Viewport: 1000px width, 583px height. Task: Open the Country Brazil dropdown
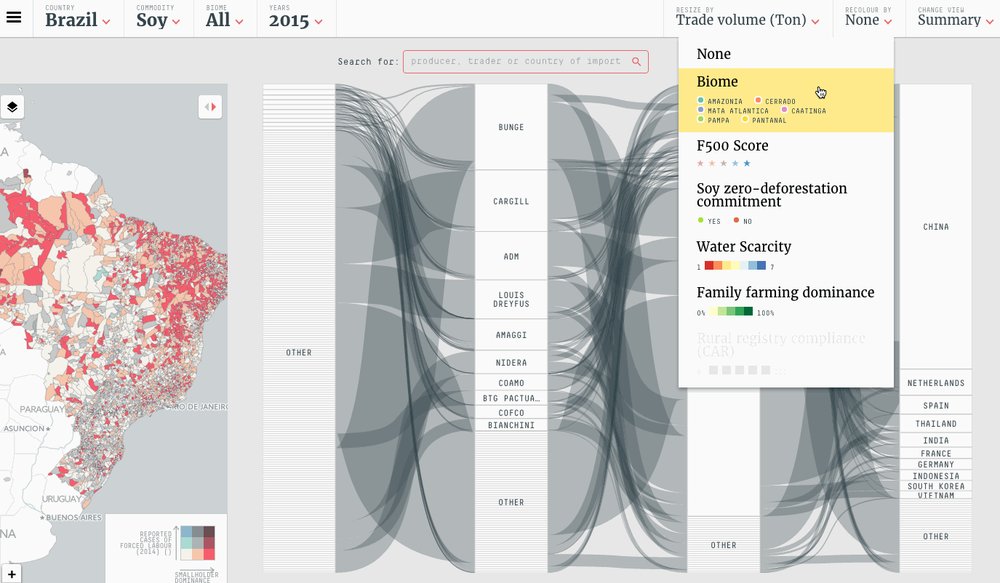[x=77, y=18]
